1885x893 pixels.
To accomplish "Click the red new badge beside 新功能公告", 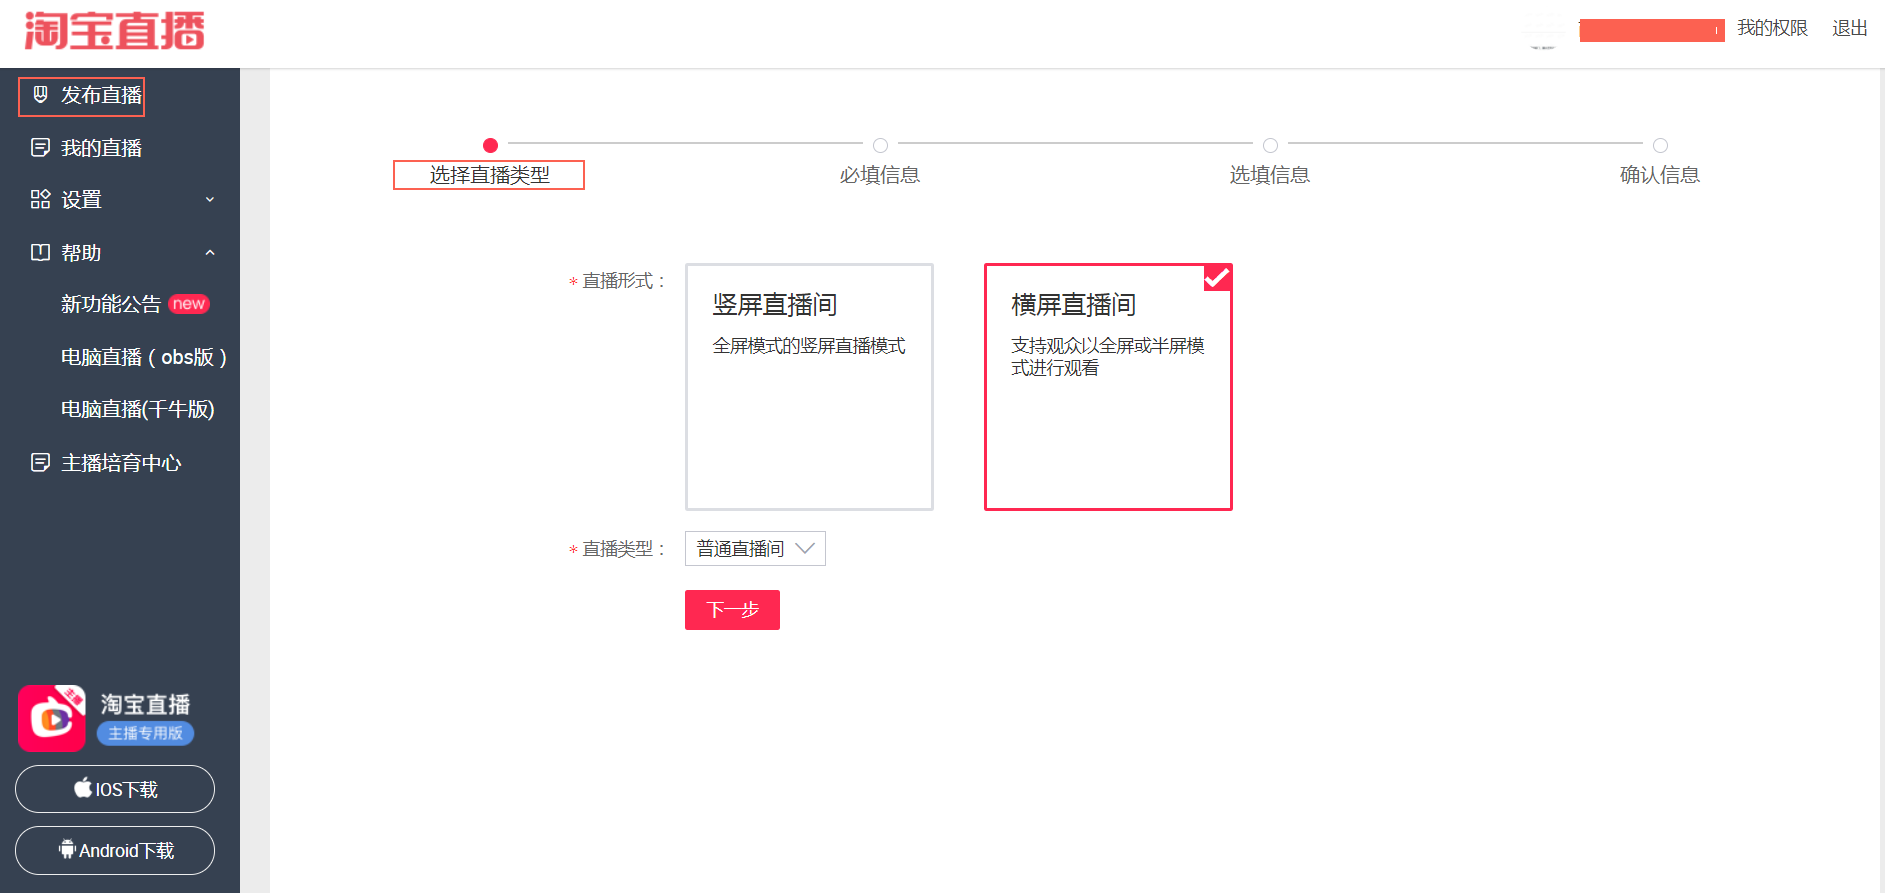I will point(188,304).
